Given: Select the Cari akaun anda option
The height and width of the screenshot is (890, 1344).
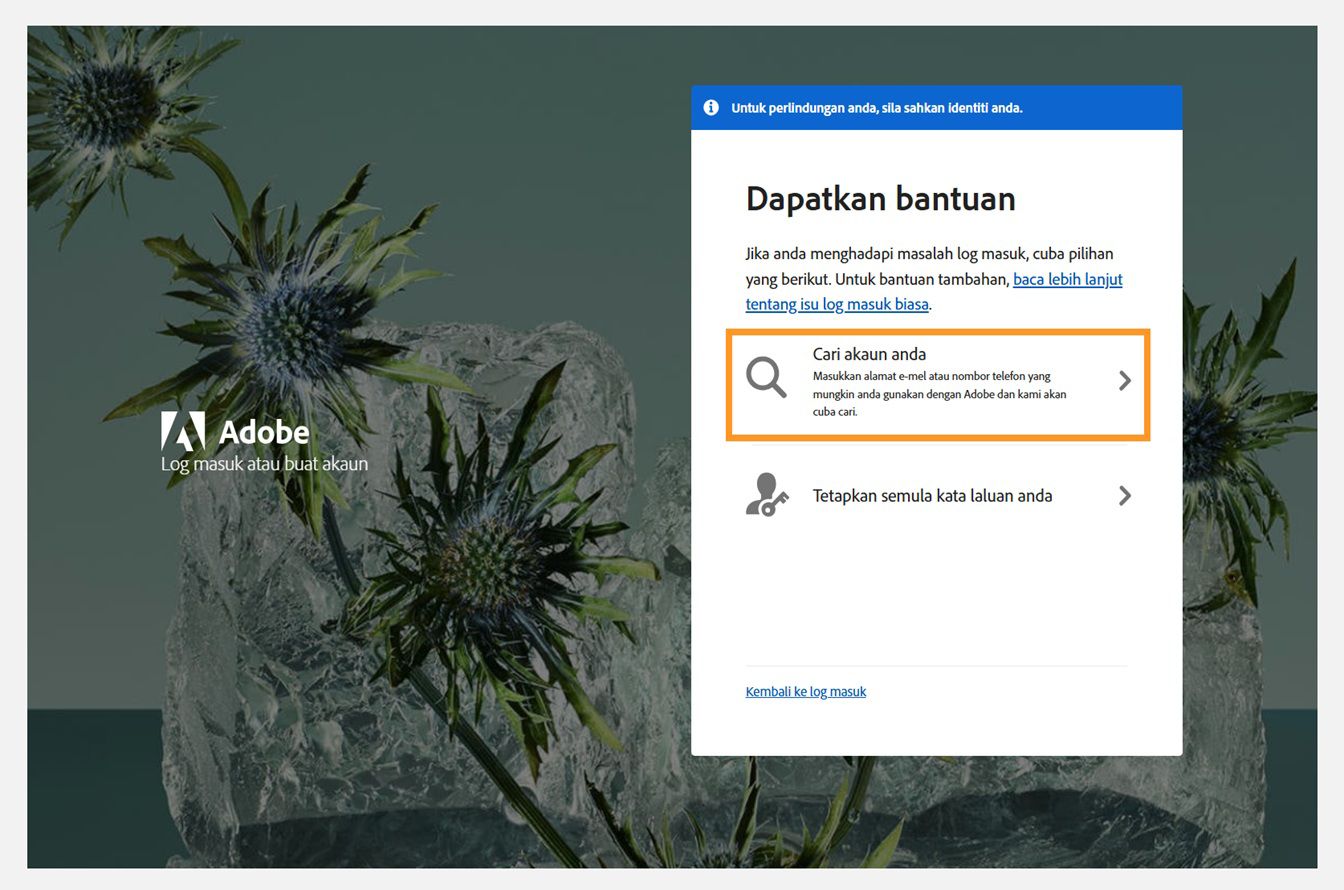Looking at the screenshot, I should (870, 354).
